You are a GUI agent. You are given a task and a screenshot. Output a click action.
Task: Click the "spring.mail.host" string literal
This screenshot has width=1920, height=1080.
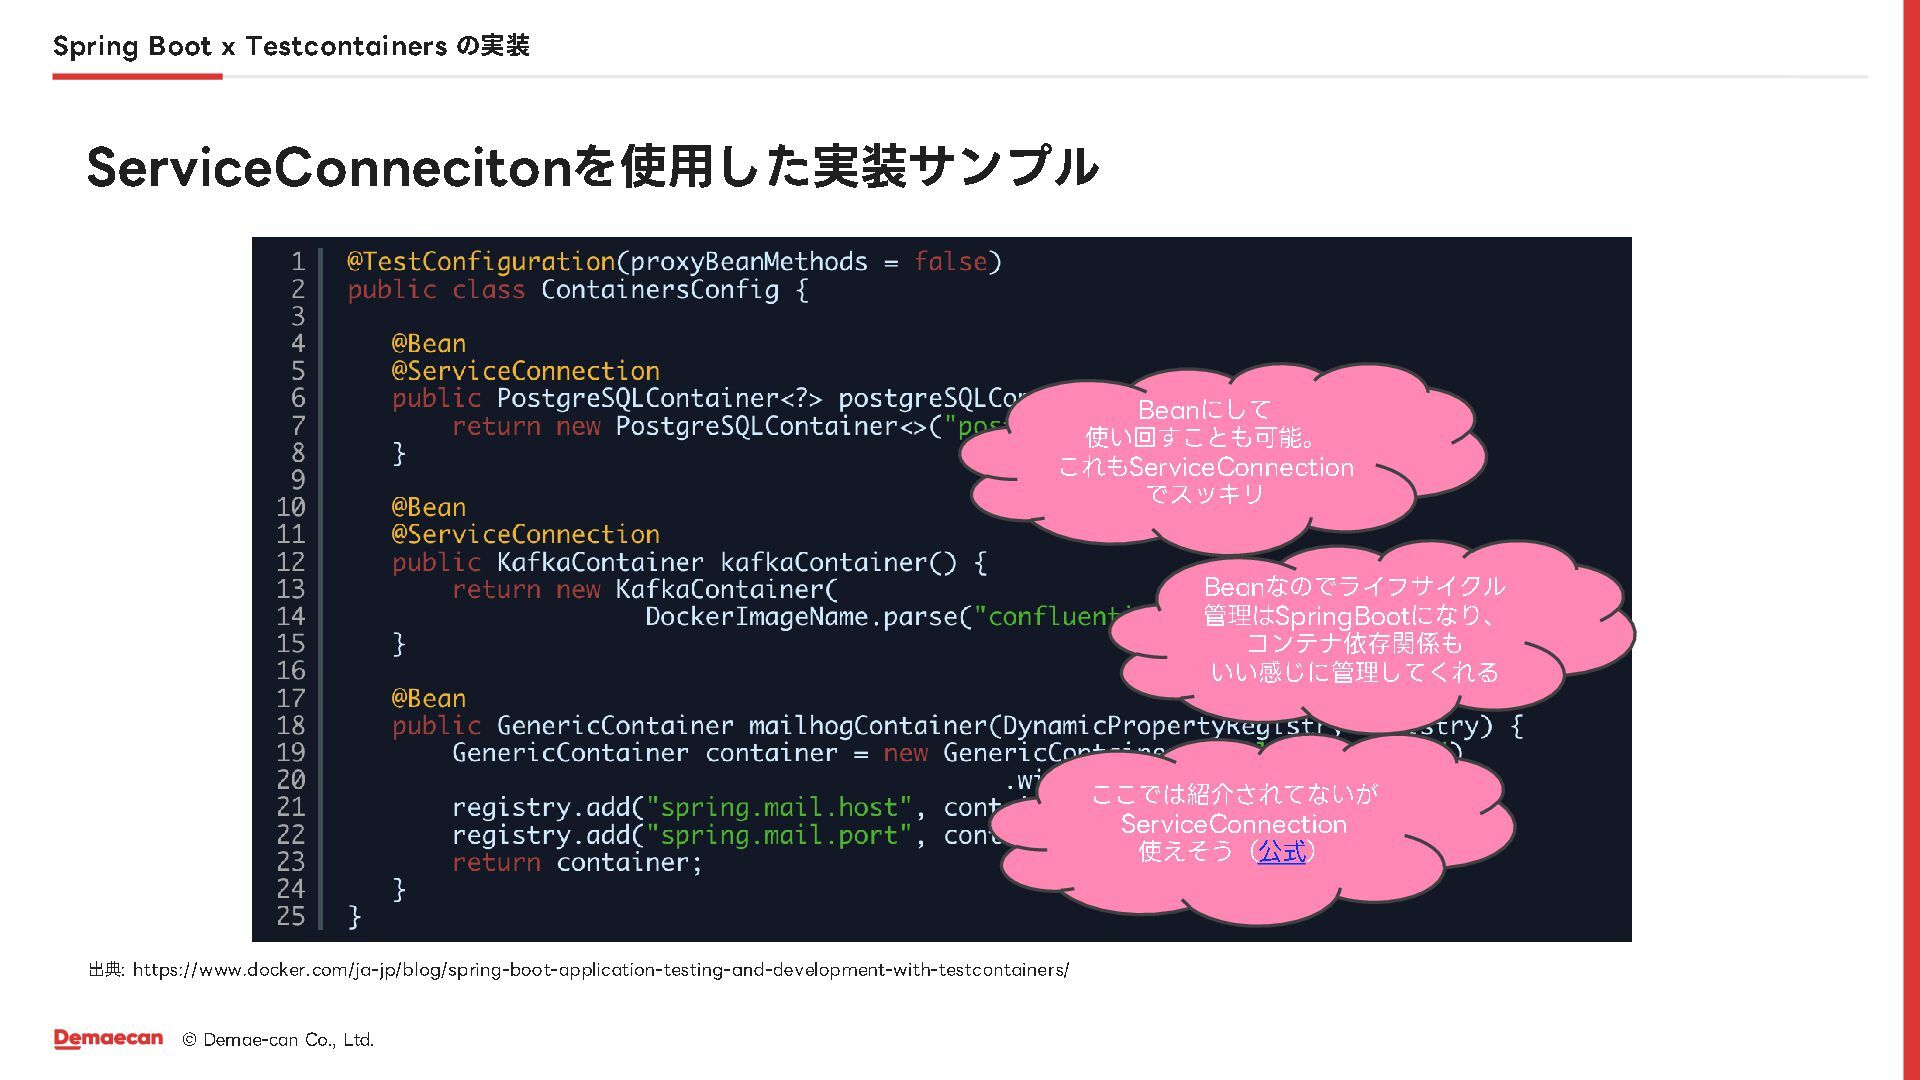pos(779,807)
